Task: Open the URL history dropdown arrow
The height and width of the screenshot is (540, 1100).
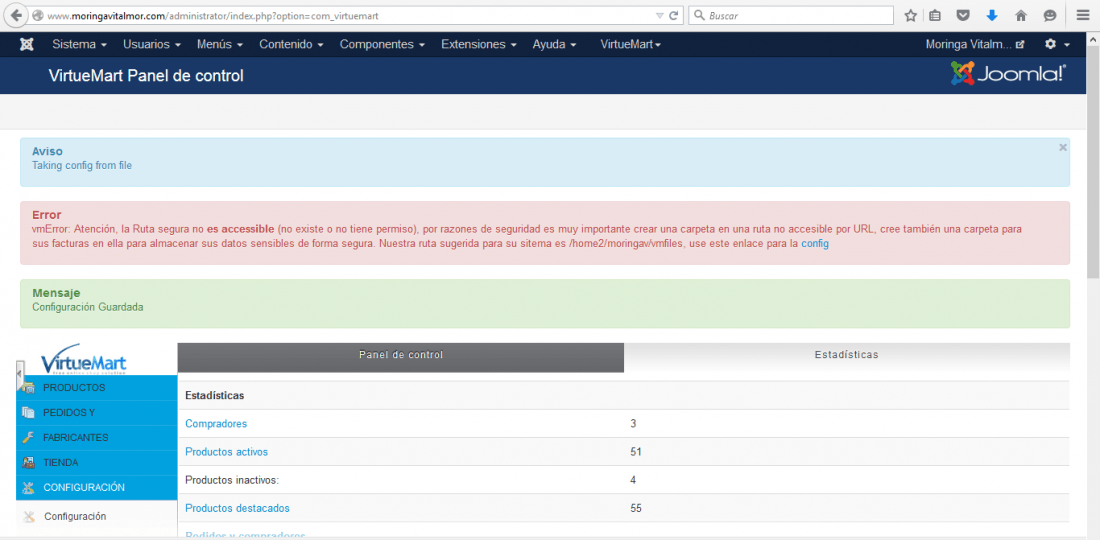Action: point(659,15)
